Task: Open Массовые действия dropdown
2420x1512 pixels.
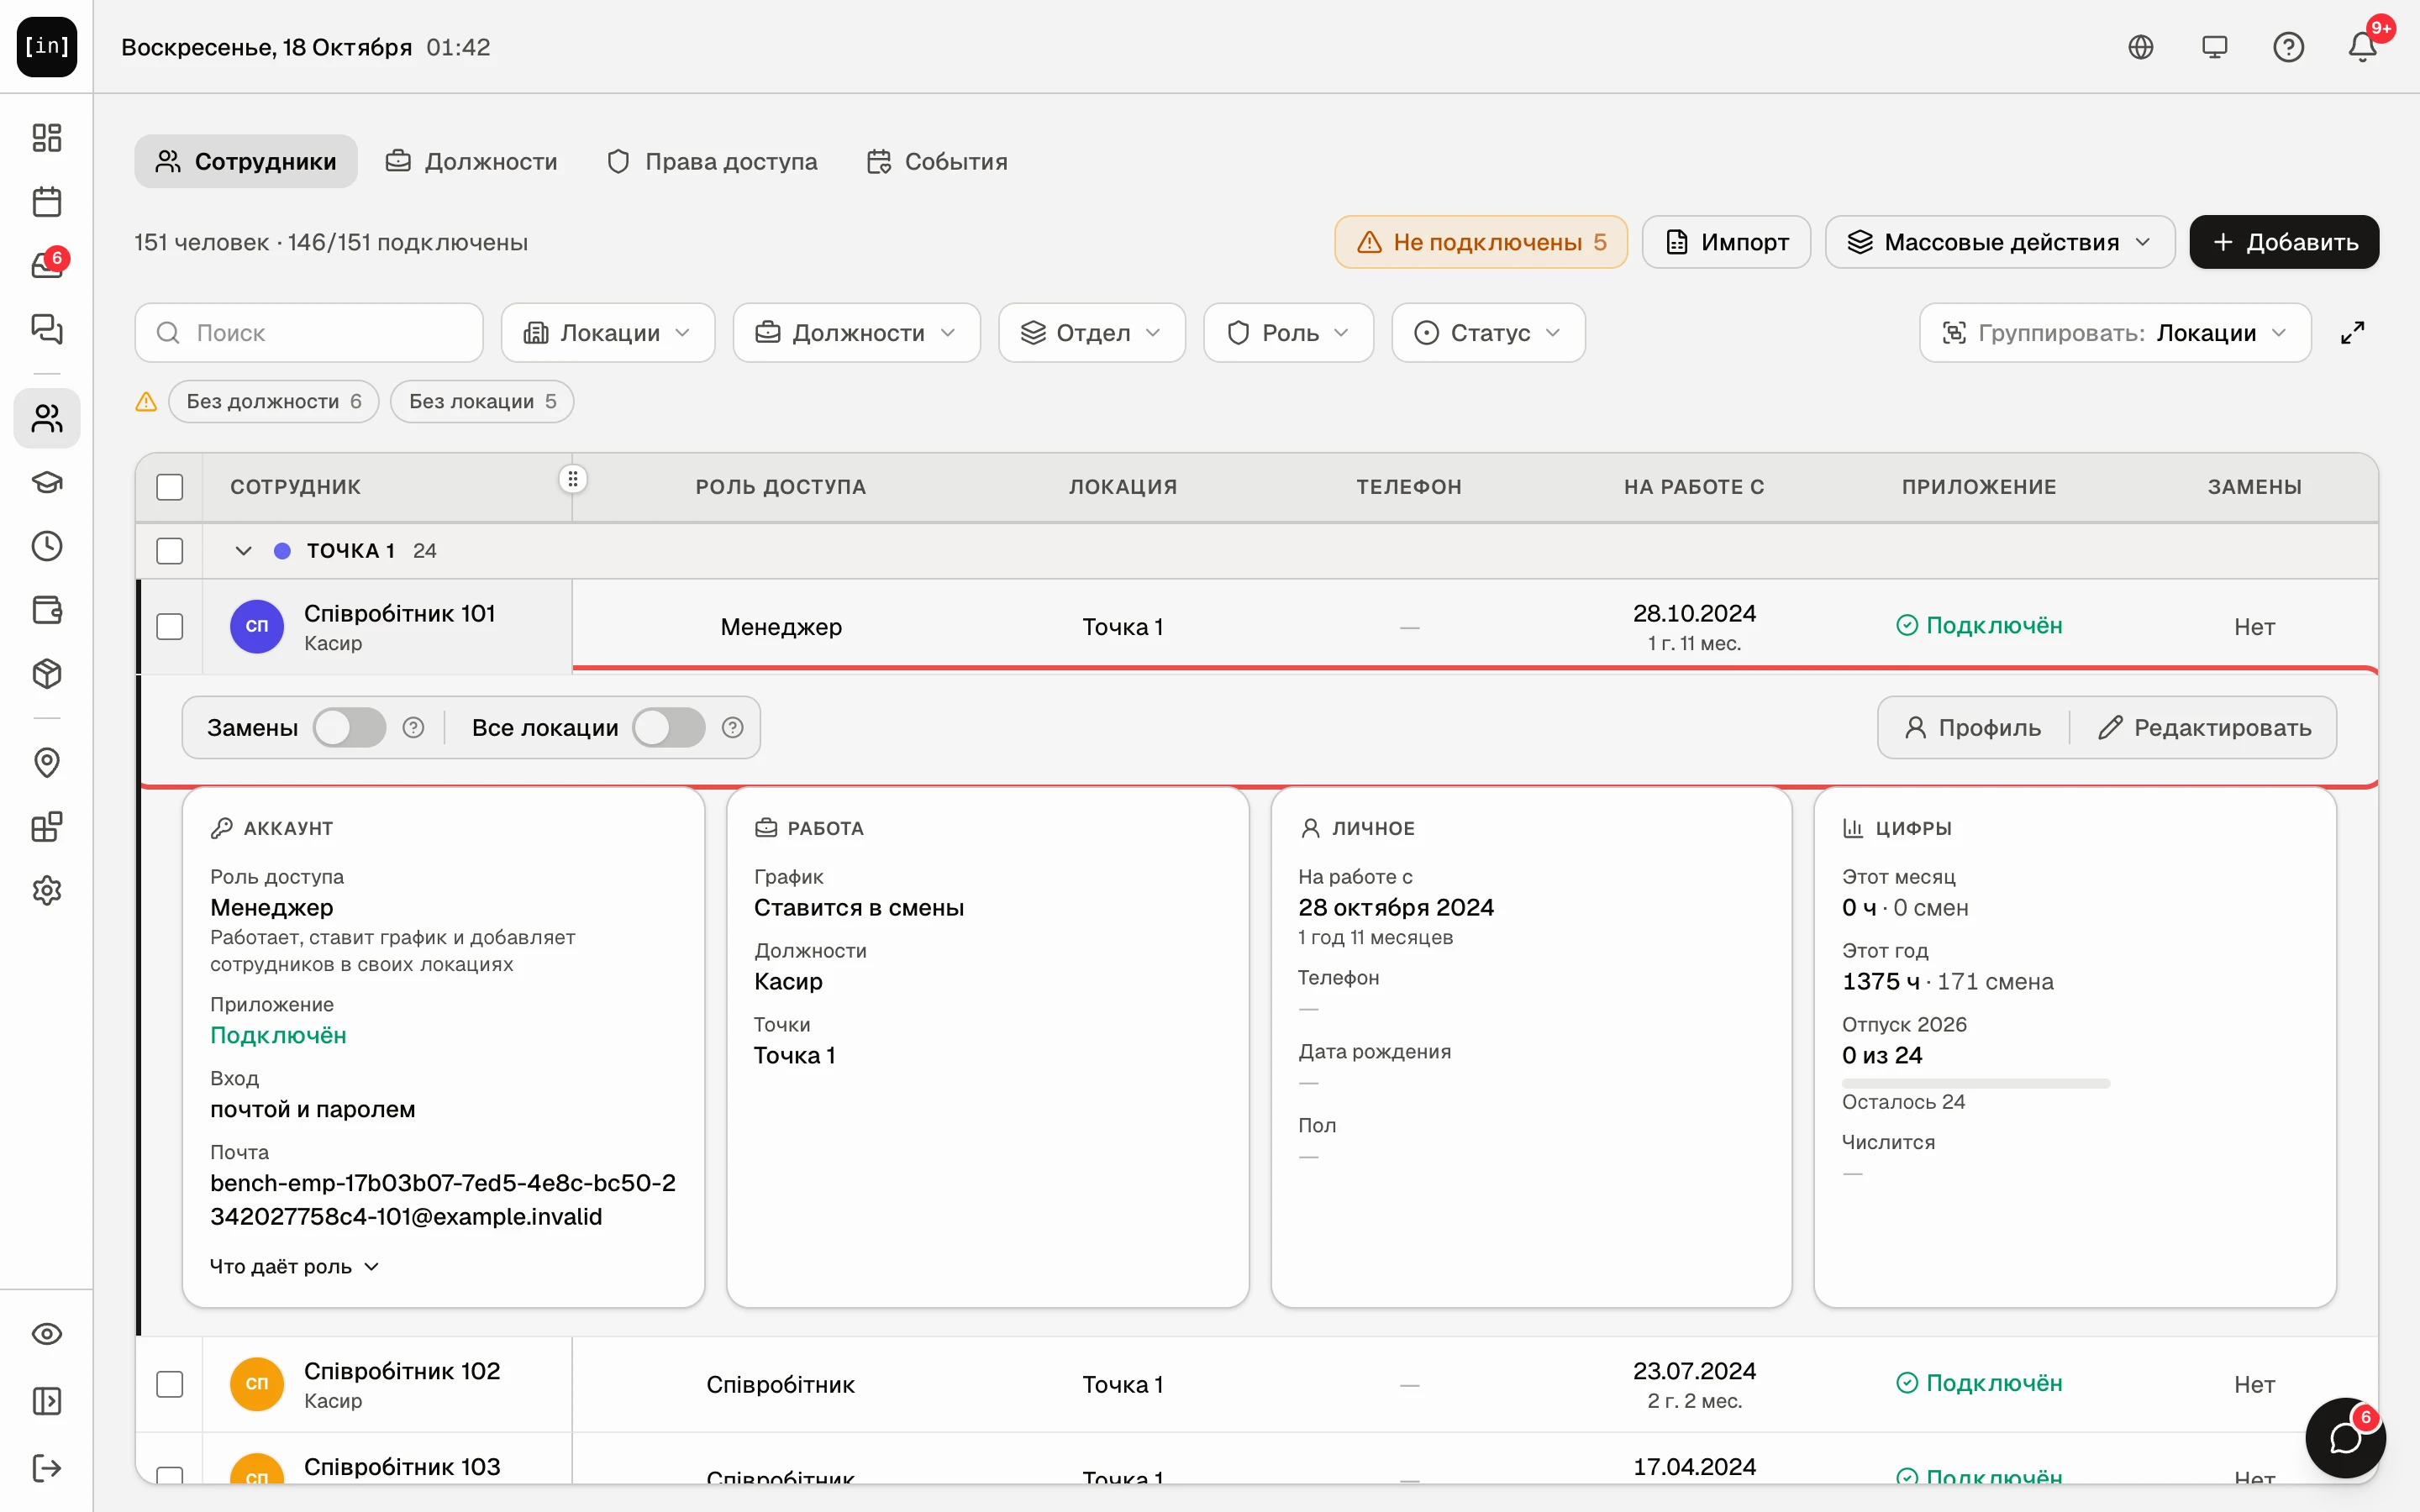Action: pos(2000,242)
